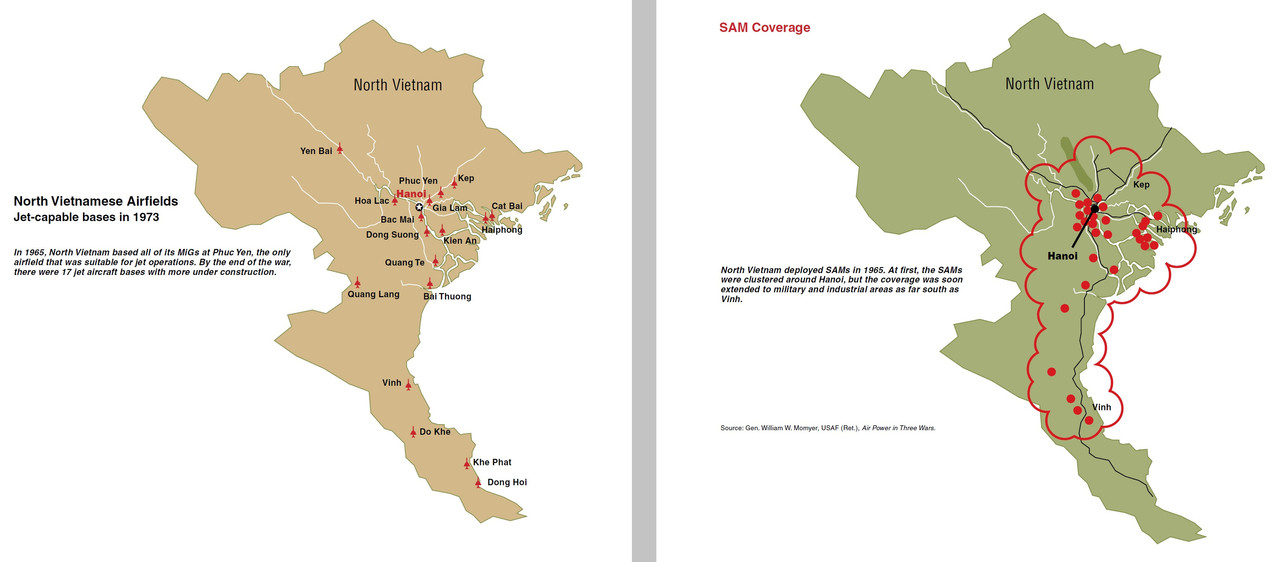
Task: Click the 'Dong Suong' label
Action: tap(392, 235)
